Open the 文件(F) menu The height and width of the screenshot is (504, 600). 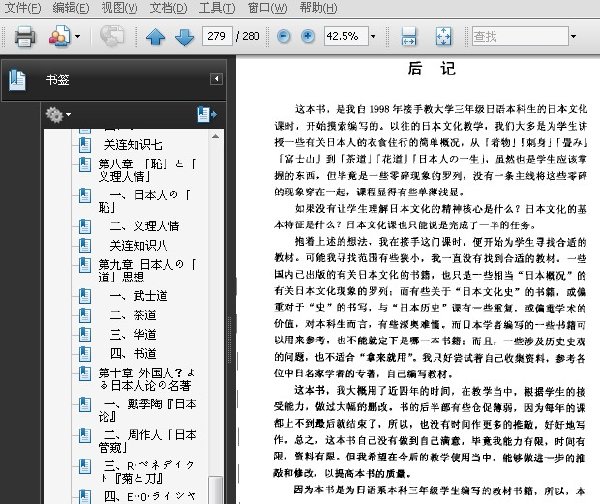click(x=23, y=8)
